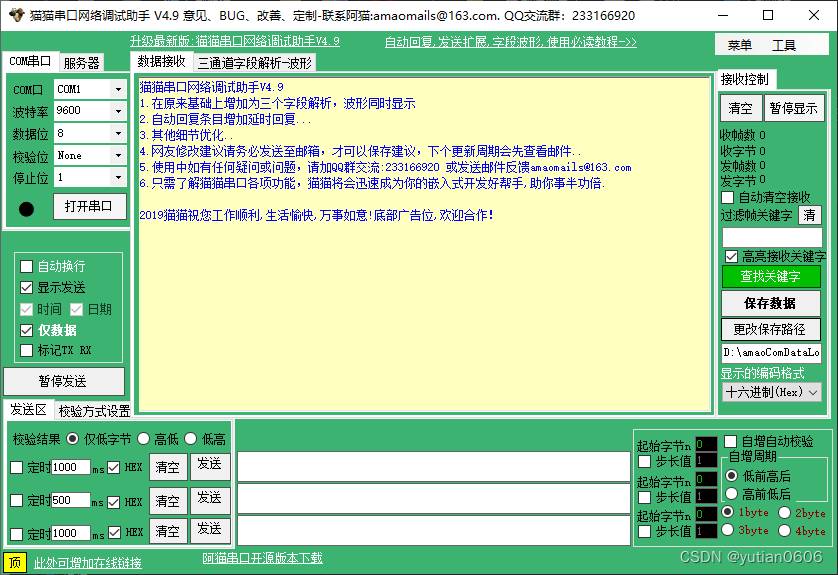Screen dimensions: 838x575
Task: Enable the 自增自动校验 checkbox
Action: [731, 441]
